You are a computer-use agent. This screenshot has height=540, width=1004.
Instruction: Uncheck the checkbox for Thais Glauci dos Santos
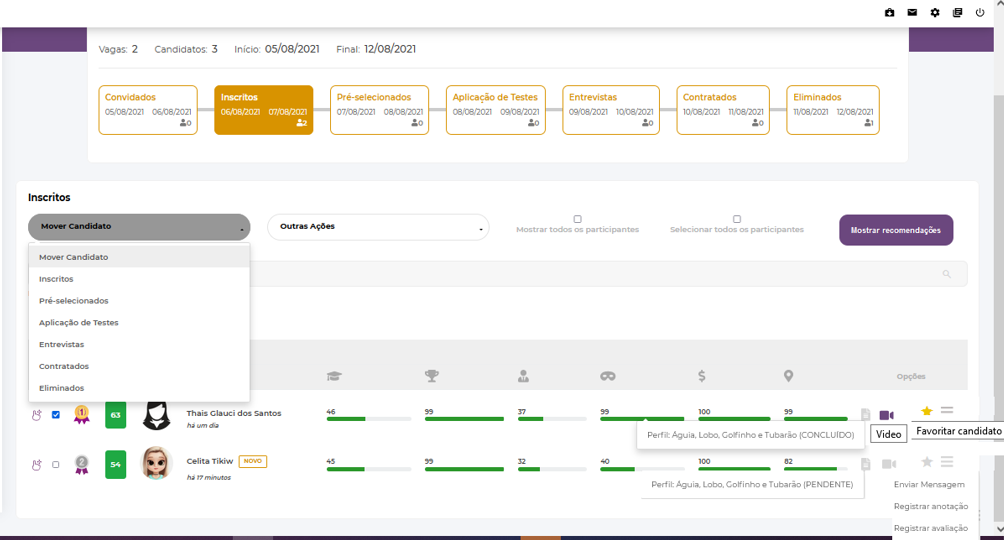point(56,414)
